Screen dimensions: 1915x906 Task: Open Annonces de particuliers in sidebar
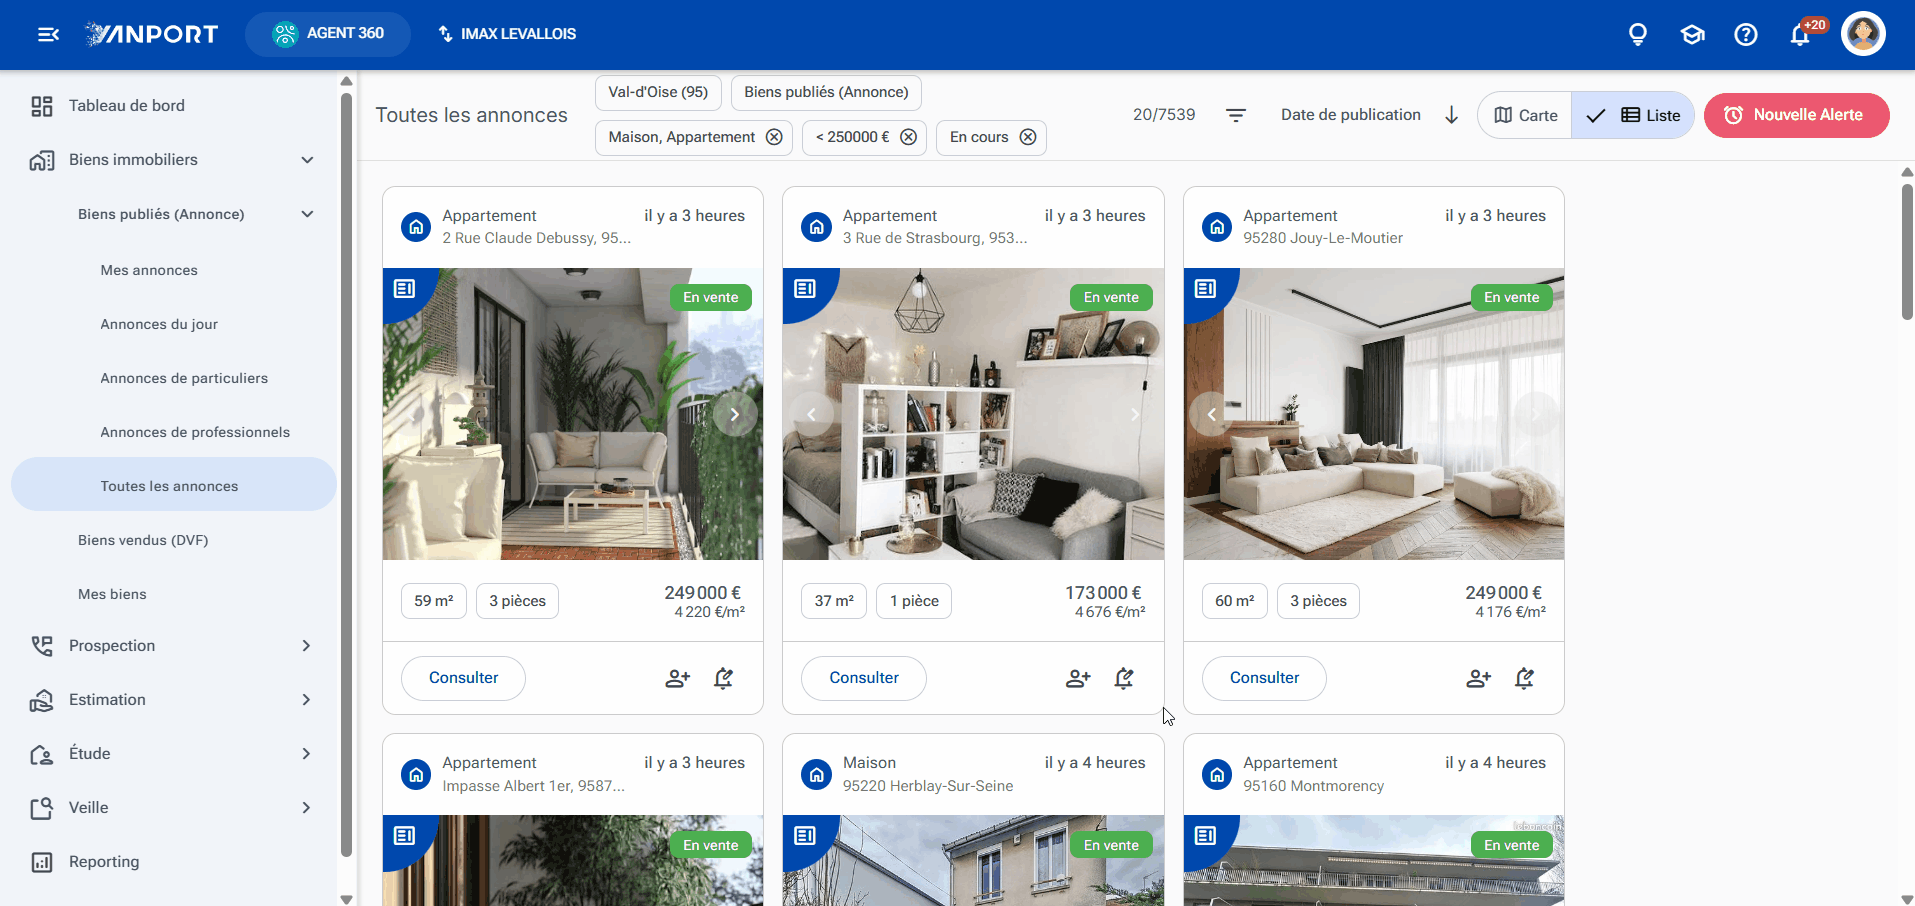tap(184, 378)
